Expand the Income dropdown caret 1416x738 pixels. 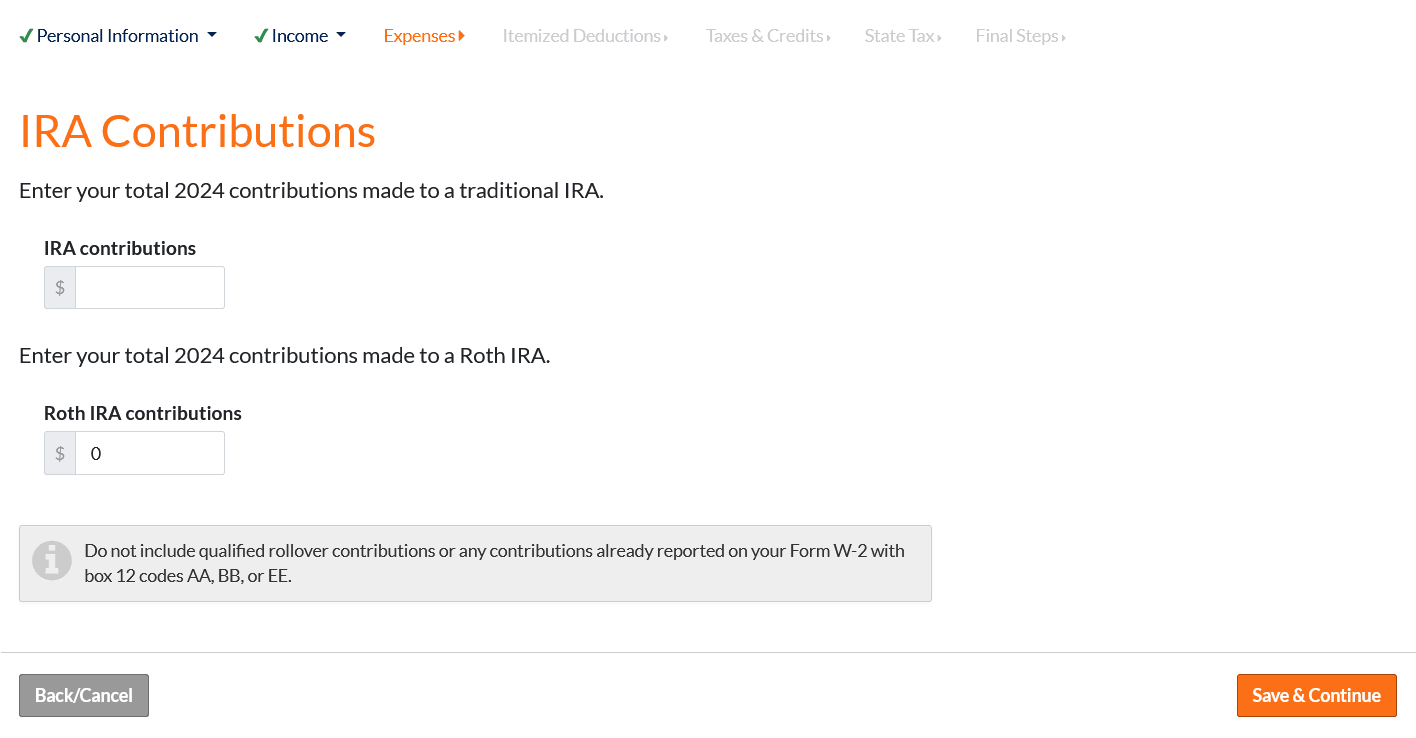341,35
